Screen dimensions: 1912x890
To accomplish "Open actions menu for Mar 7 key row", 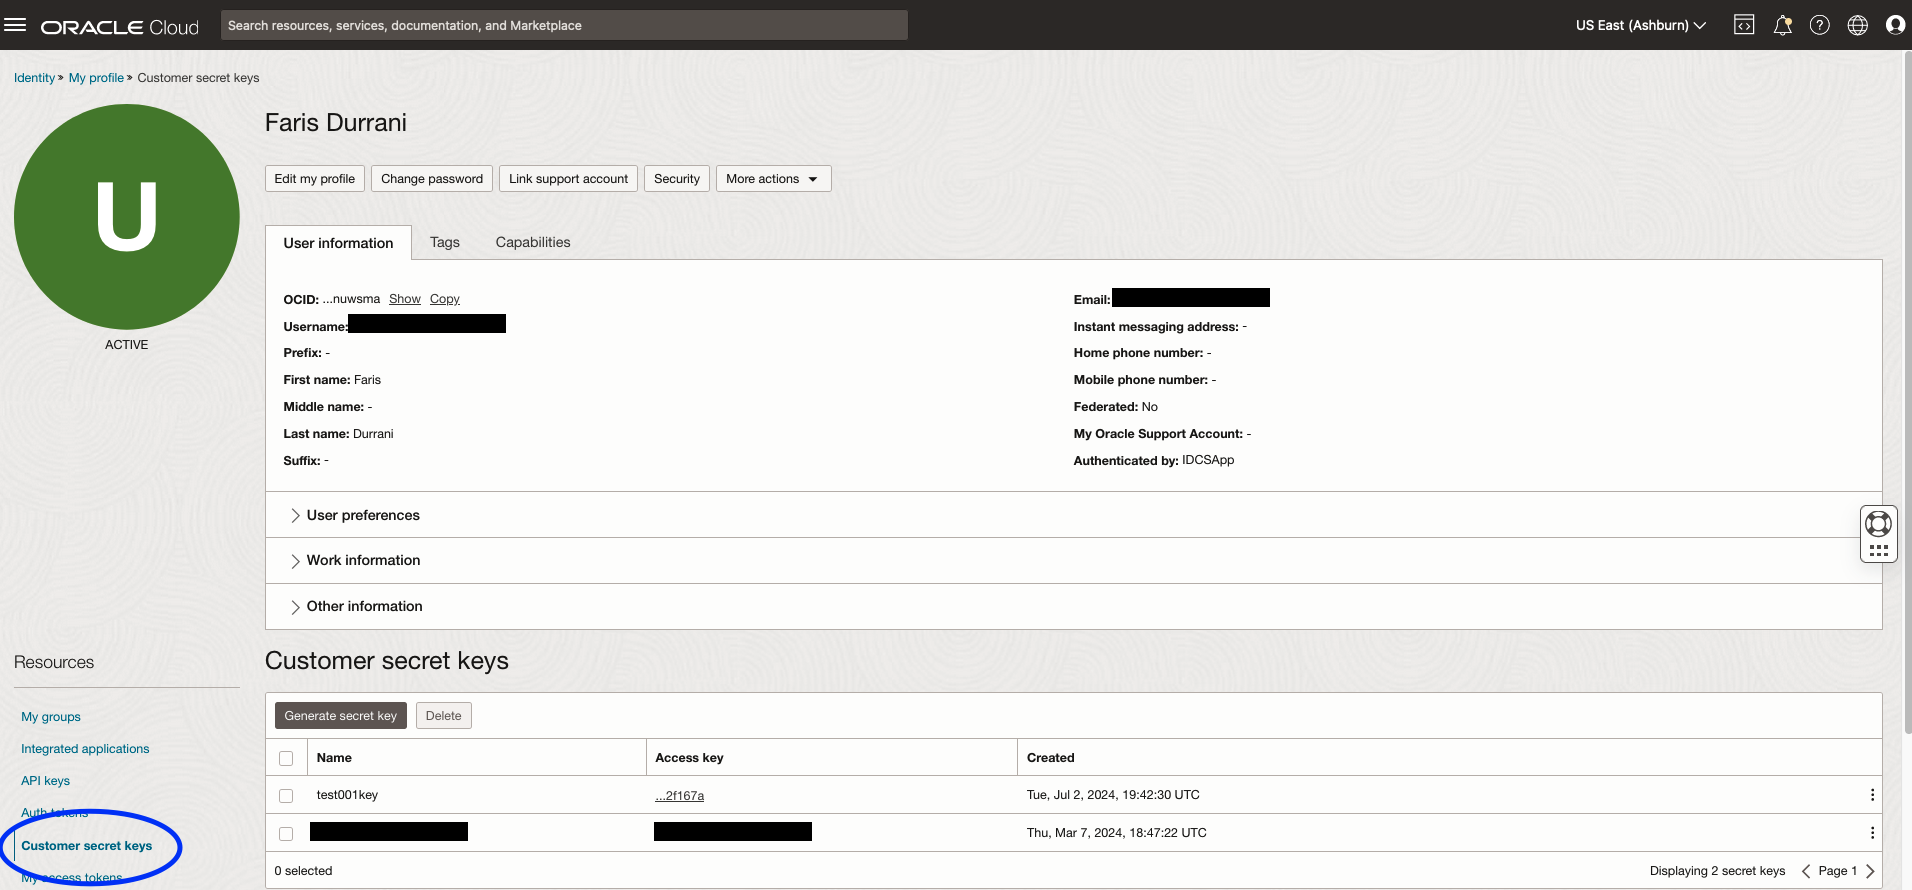I will point(1872,833).
